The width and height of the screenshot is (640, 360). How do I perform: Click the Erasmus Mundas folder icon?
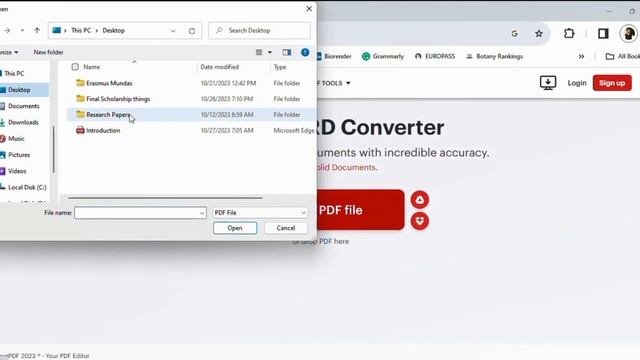pos(80,83)
